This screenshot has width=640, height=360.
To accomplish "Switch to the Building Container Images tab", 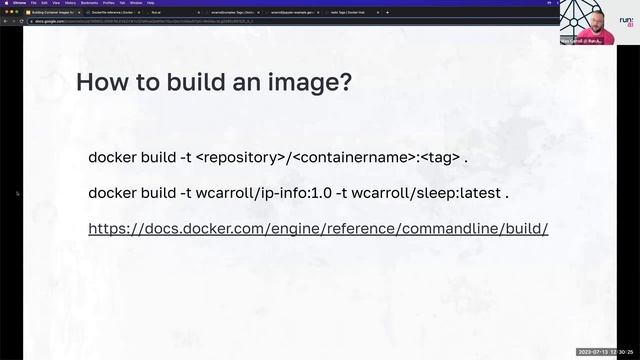I will (x=52, y=13).
